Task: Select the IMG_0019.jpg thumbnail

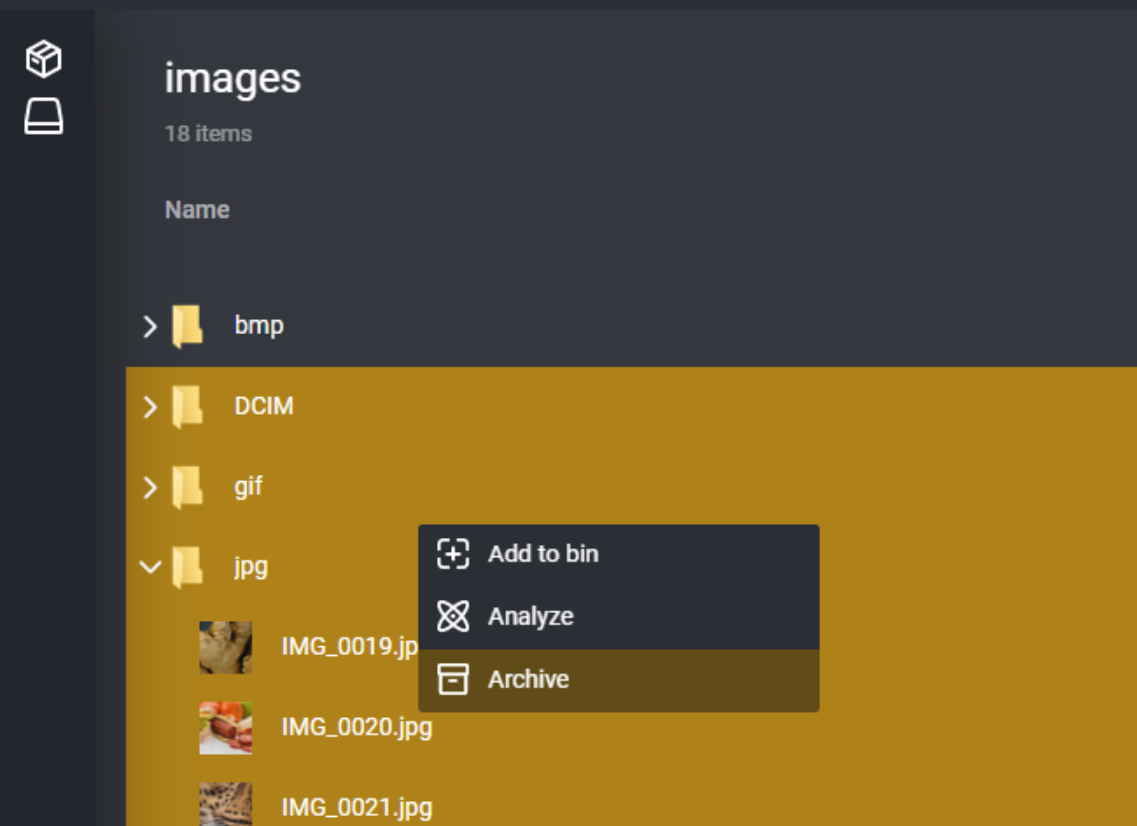Action: tap(226, 647)
